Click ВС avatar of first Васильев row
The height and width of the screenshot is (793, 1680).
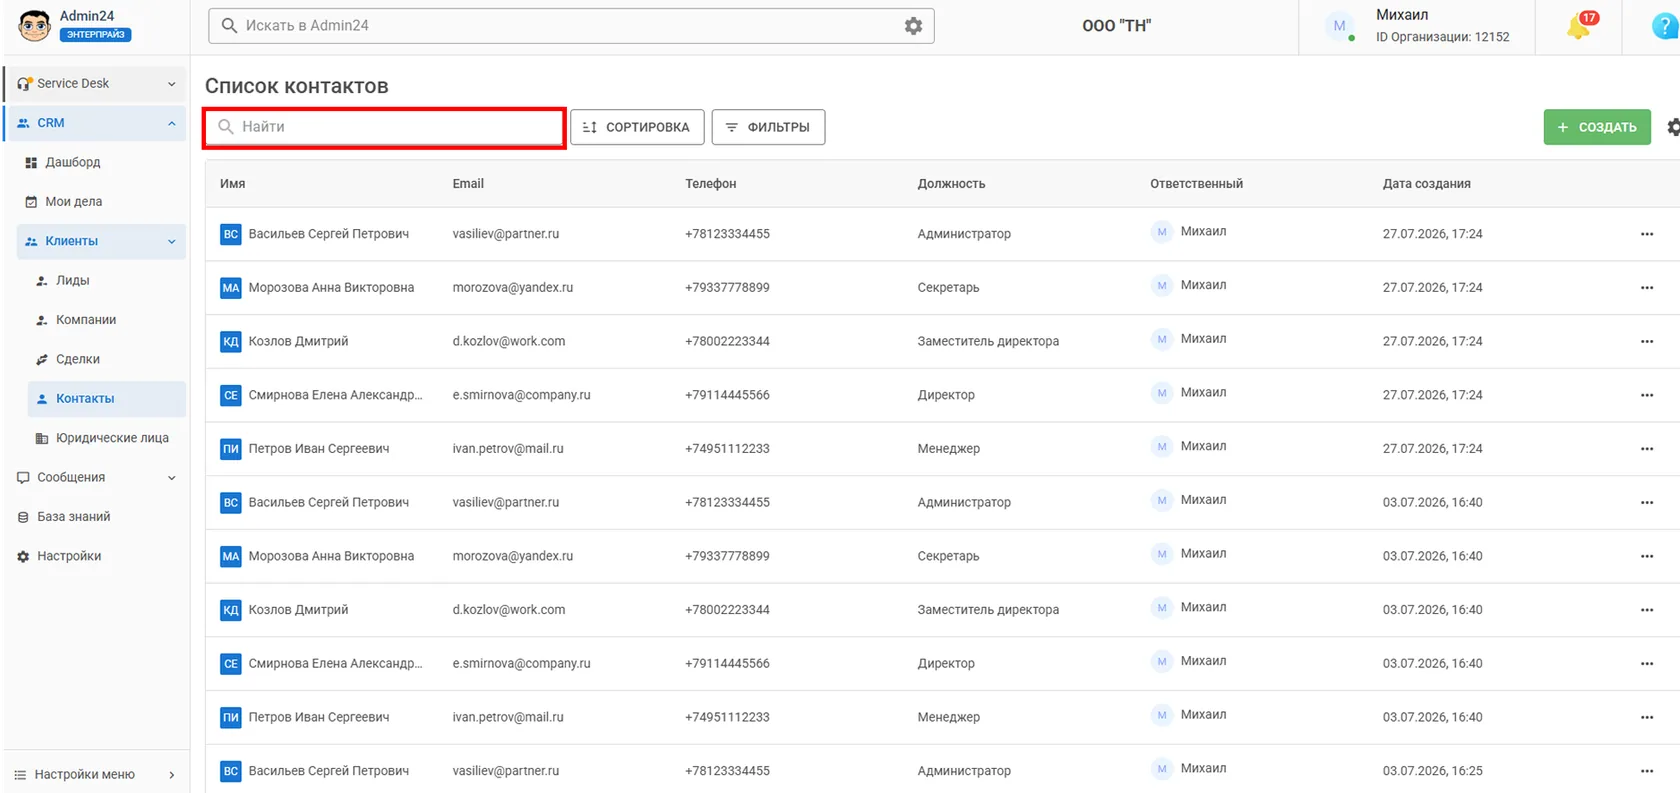[x=231, y=234]
